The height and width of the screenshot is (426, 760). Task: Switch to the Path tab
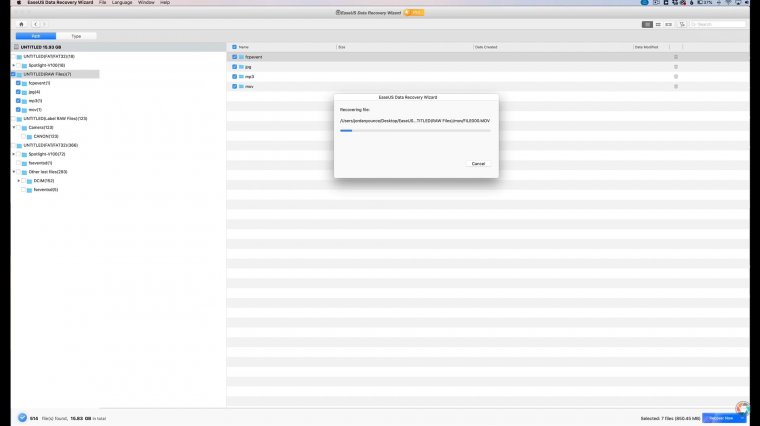(36, 36)
